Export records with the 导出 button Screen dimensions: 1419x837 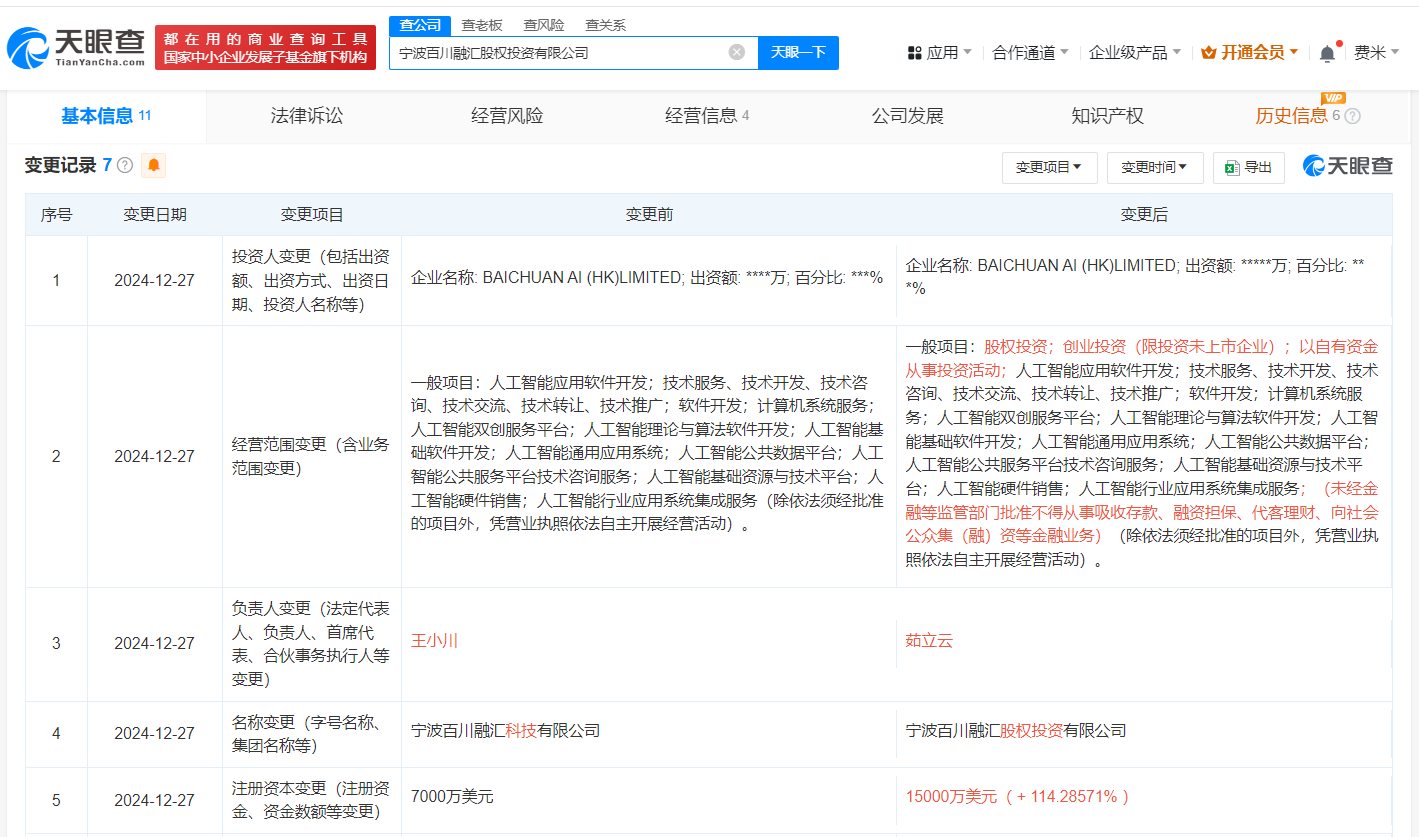point(1249,168)
